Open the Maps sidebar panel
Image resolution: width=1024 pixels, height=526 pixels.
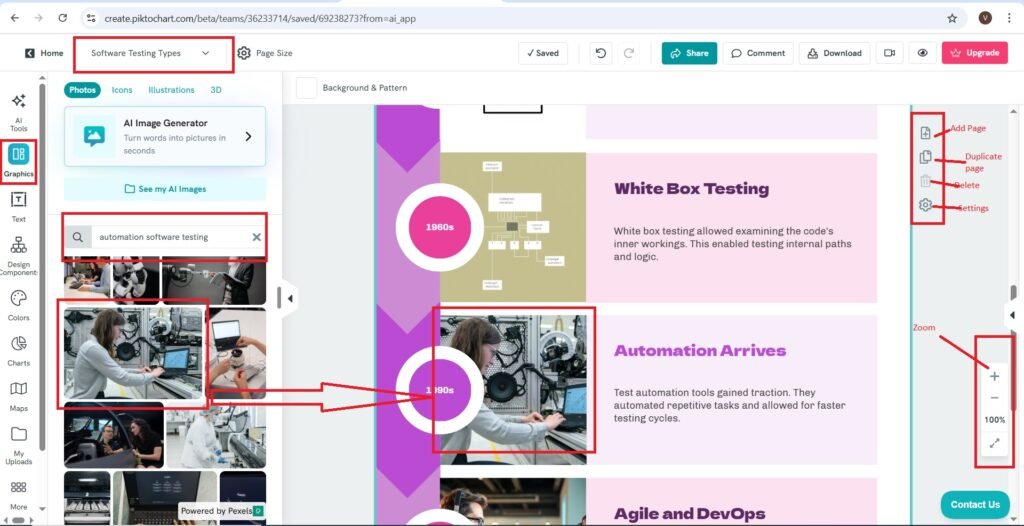[18, 394]
